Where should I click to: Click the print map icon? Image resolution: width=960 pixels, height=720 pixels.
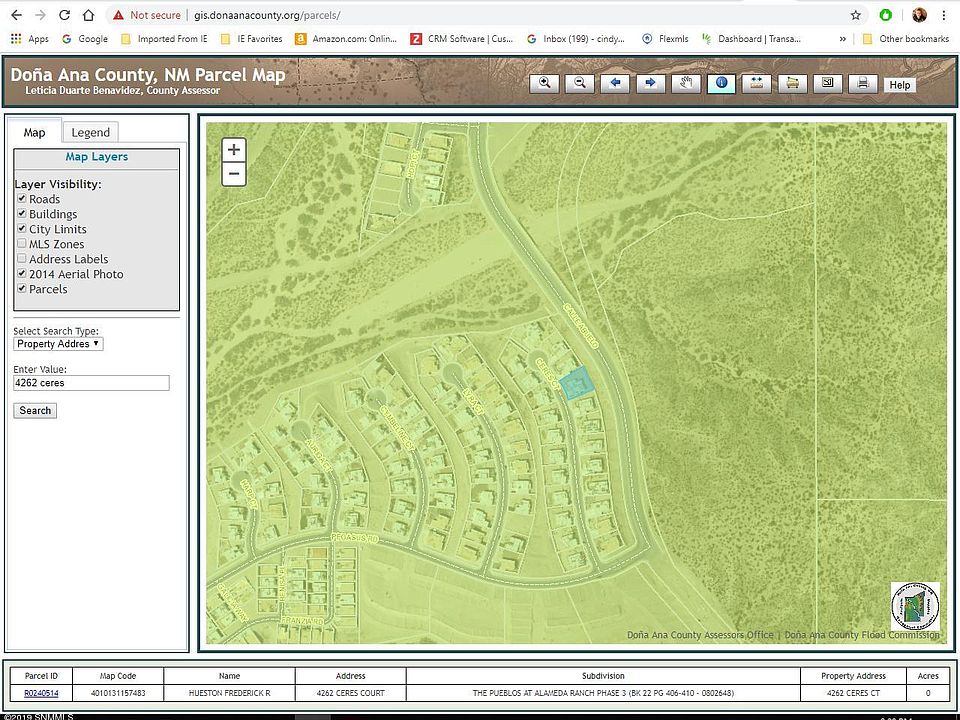[862, 84]
